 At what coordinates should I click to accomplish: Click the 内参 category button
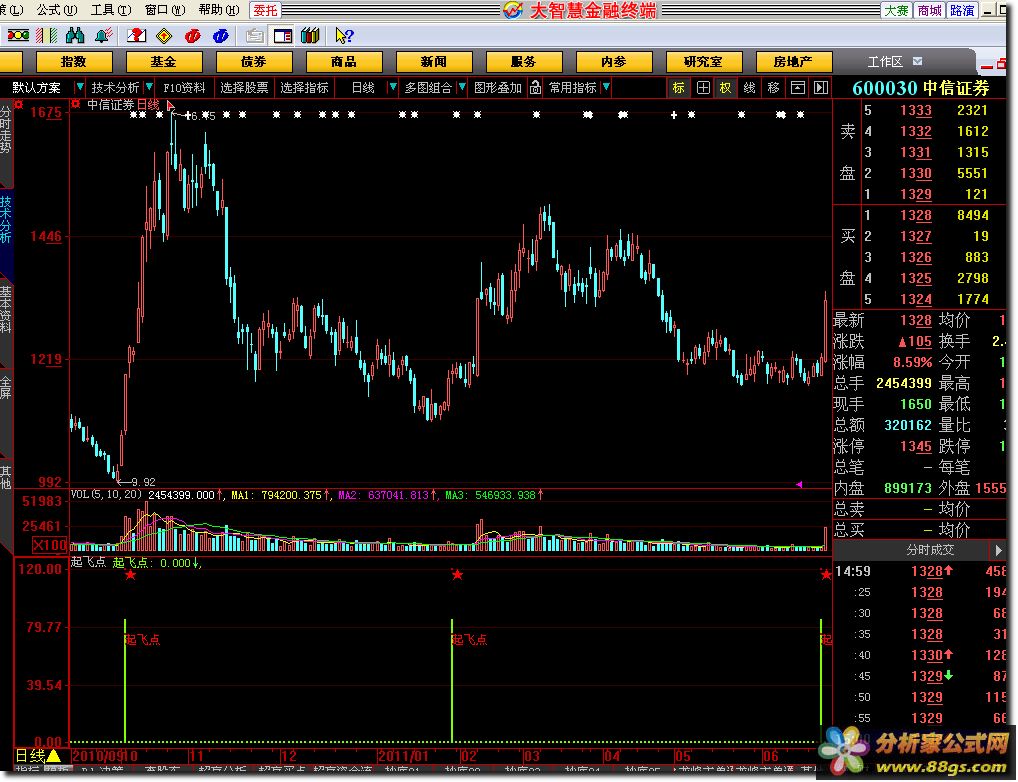(614, 62)
